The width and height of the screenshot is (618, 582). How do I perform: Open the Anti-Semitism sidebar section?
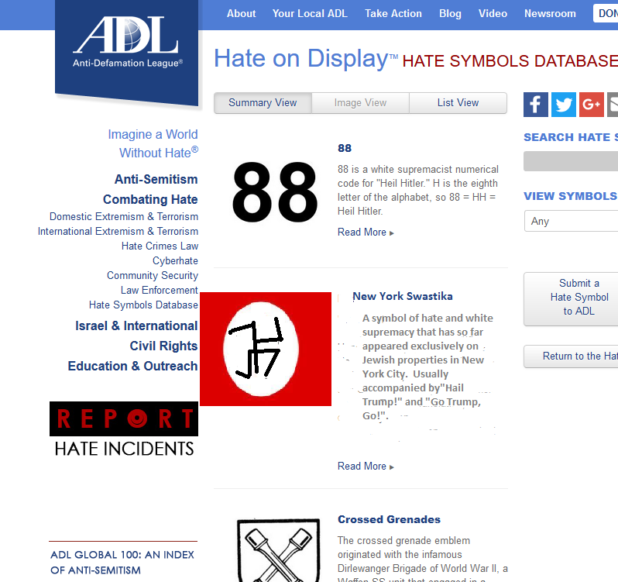click(156, 179)
